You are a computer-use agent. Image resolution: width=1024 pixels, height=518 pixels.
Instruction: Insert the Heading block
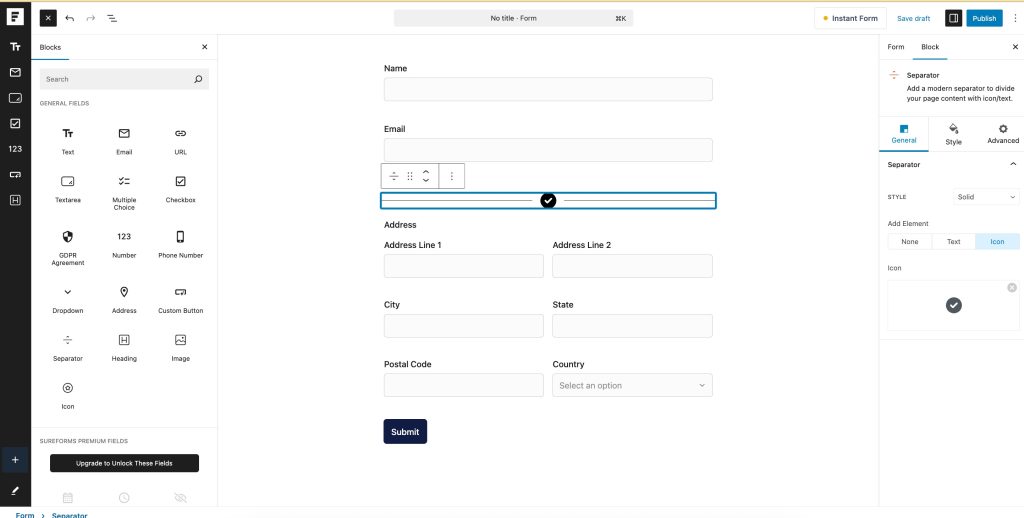[124, 347]
